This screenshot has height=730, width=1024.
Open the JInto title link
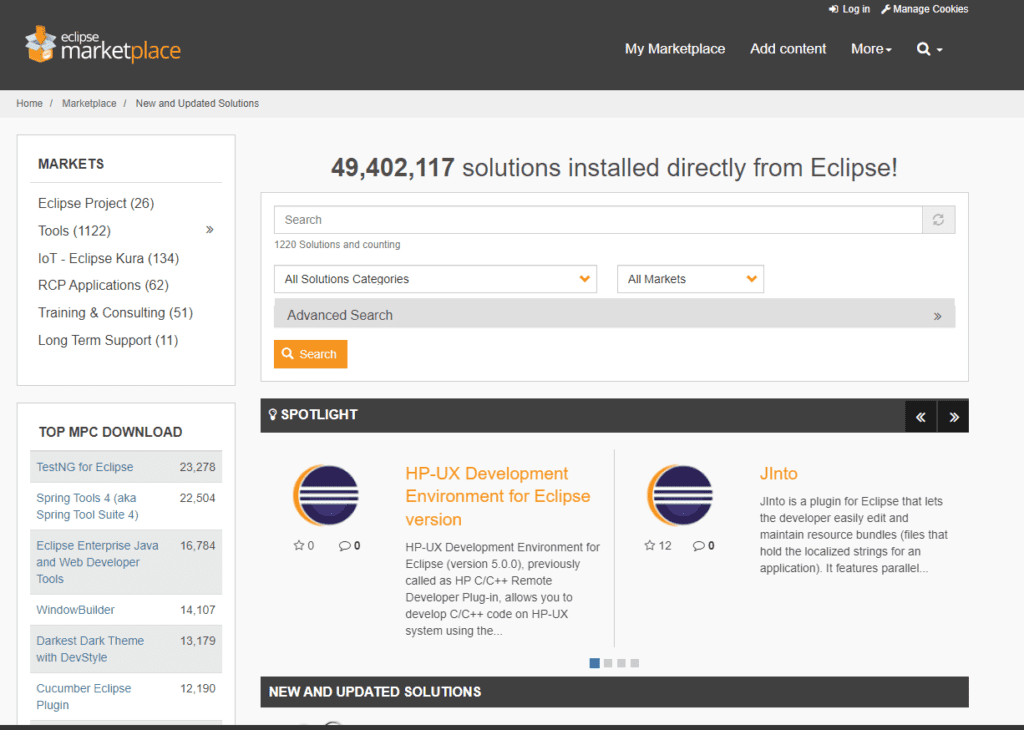[x=778, y=473]
